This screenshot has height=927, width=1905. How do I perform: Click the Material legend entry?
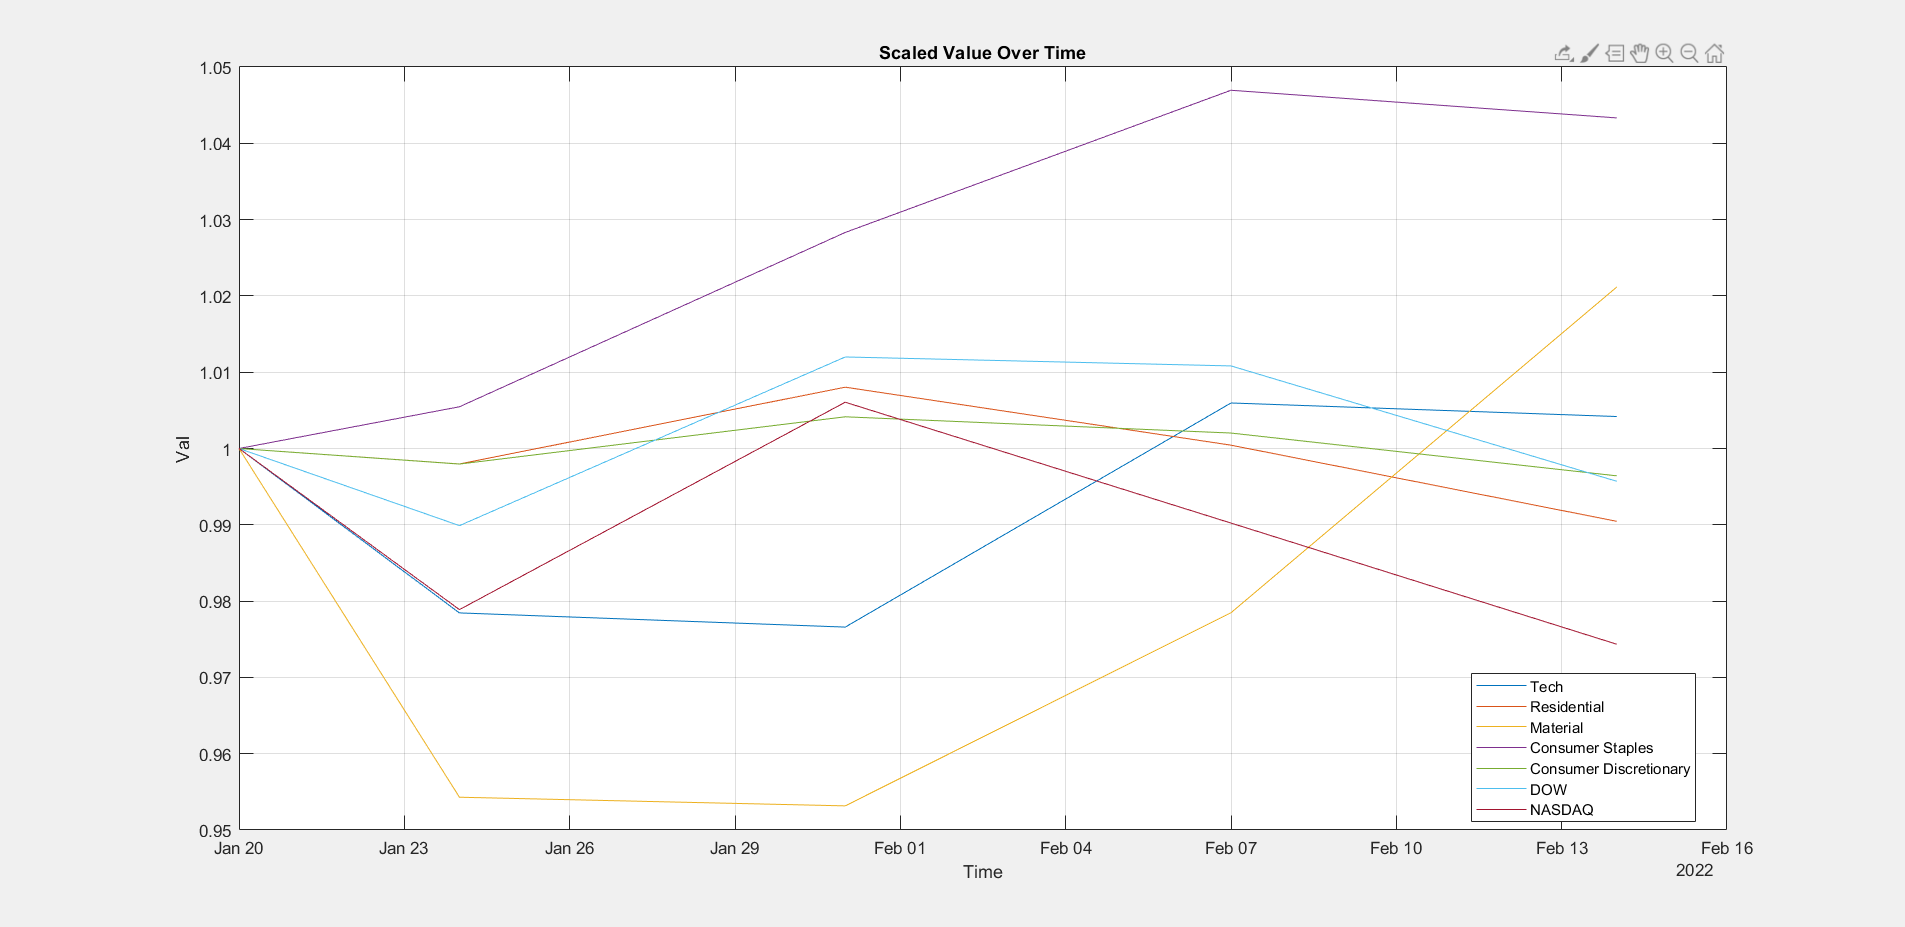[1556, 728]
